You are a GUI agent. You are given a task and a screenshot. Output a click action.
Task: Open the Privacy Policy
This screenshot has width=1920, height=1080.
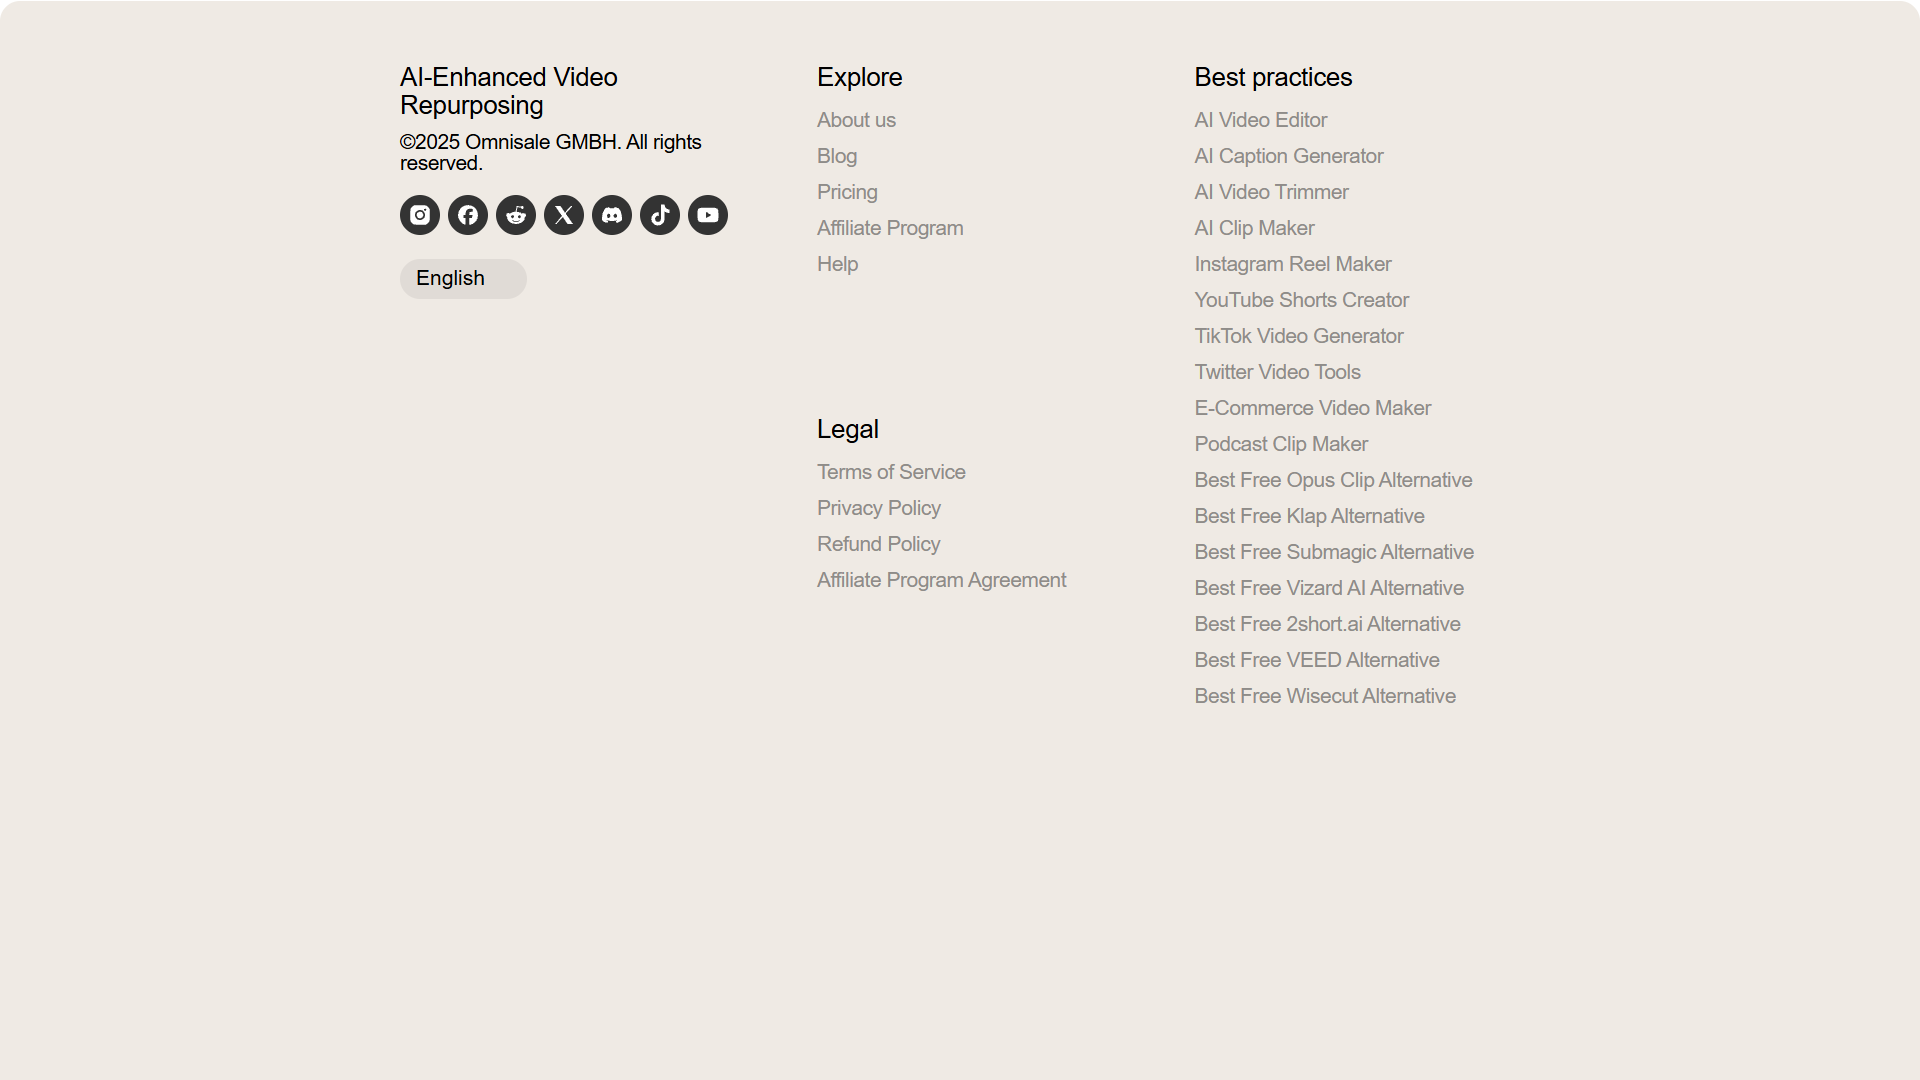879,508
